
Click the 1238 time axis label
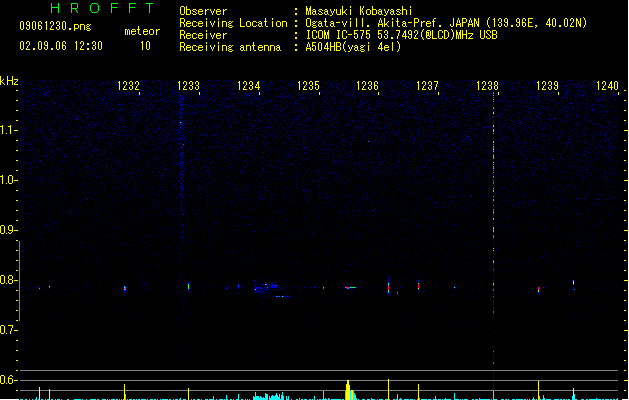(x=487, y=86)
